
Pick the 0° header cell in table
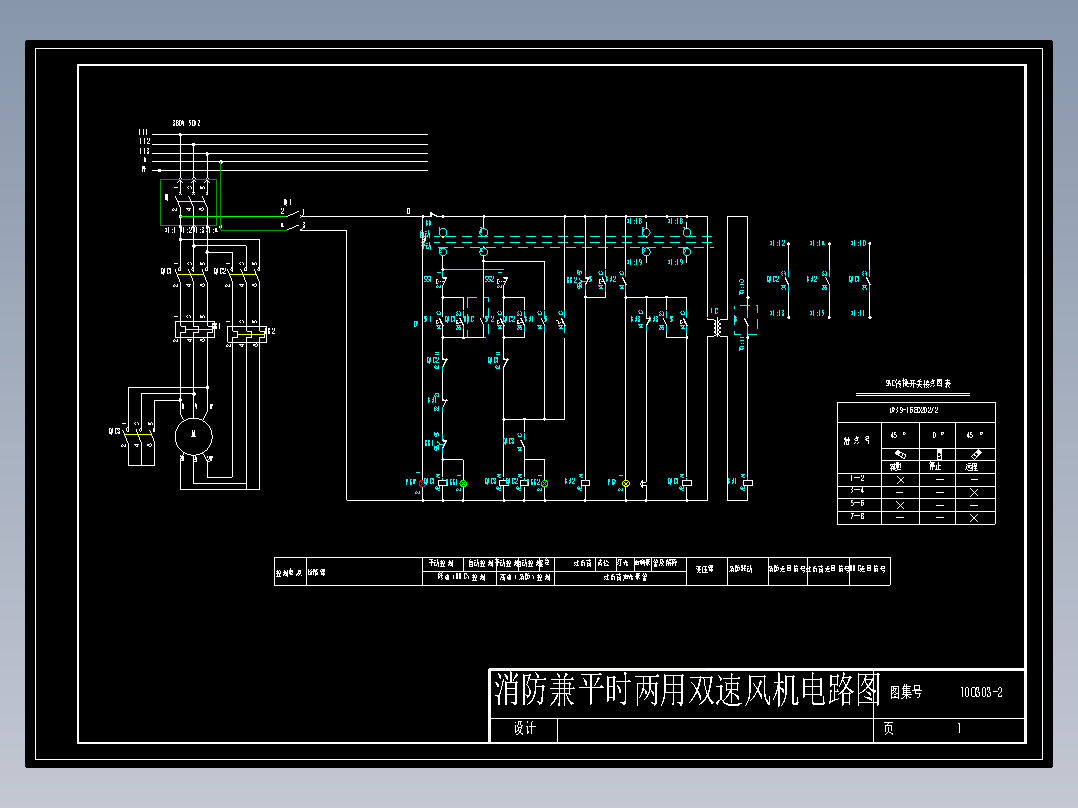click(938, 435)
